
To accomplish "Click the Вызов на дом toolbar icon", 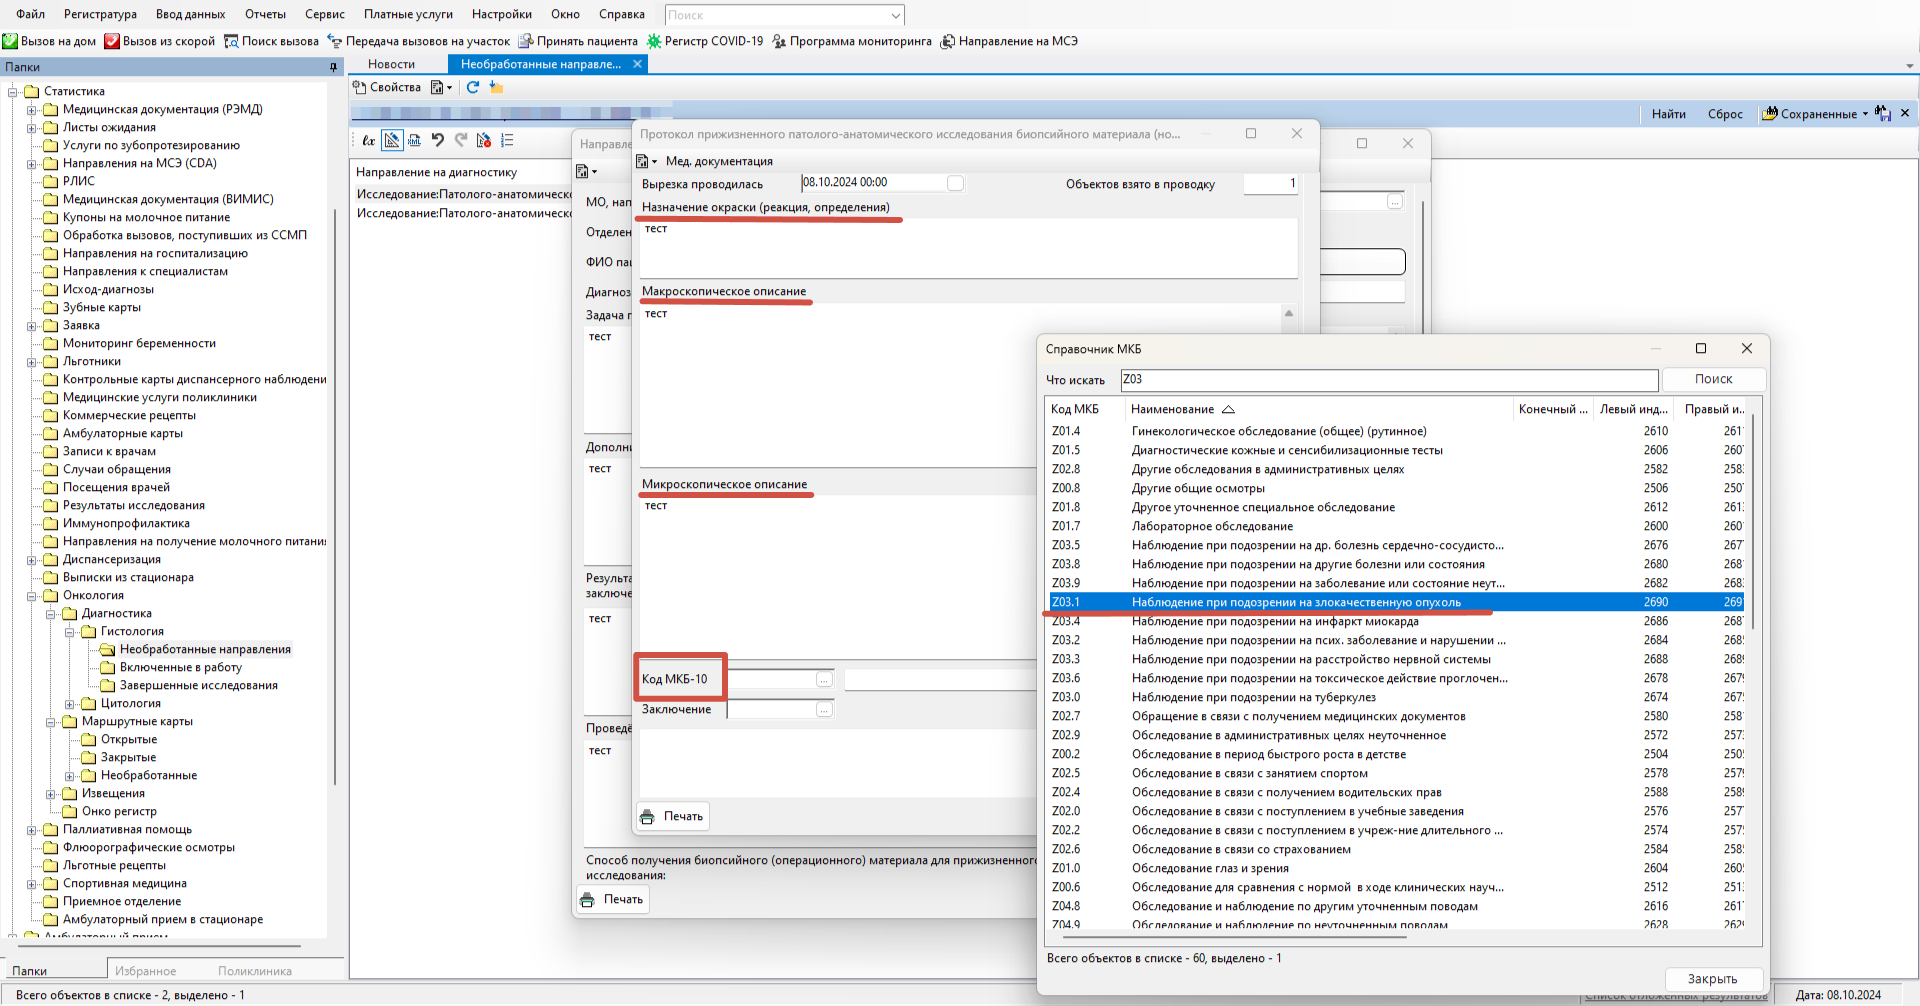I will pos(10,41).
